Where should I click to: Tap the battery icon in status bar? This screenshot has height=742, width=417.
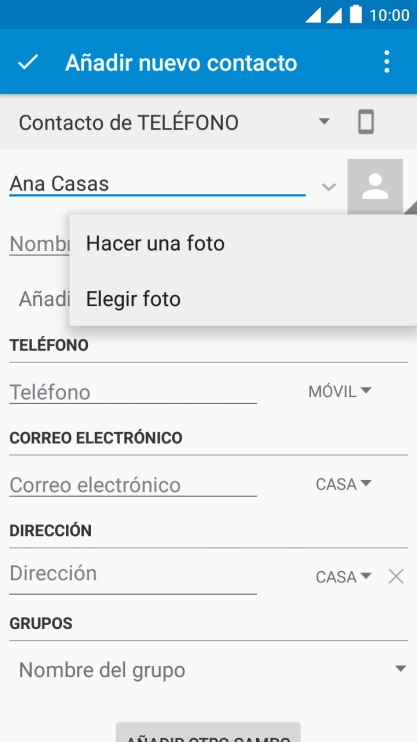tap(356, 14)
